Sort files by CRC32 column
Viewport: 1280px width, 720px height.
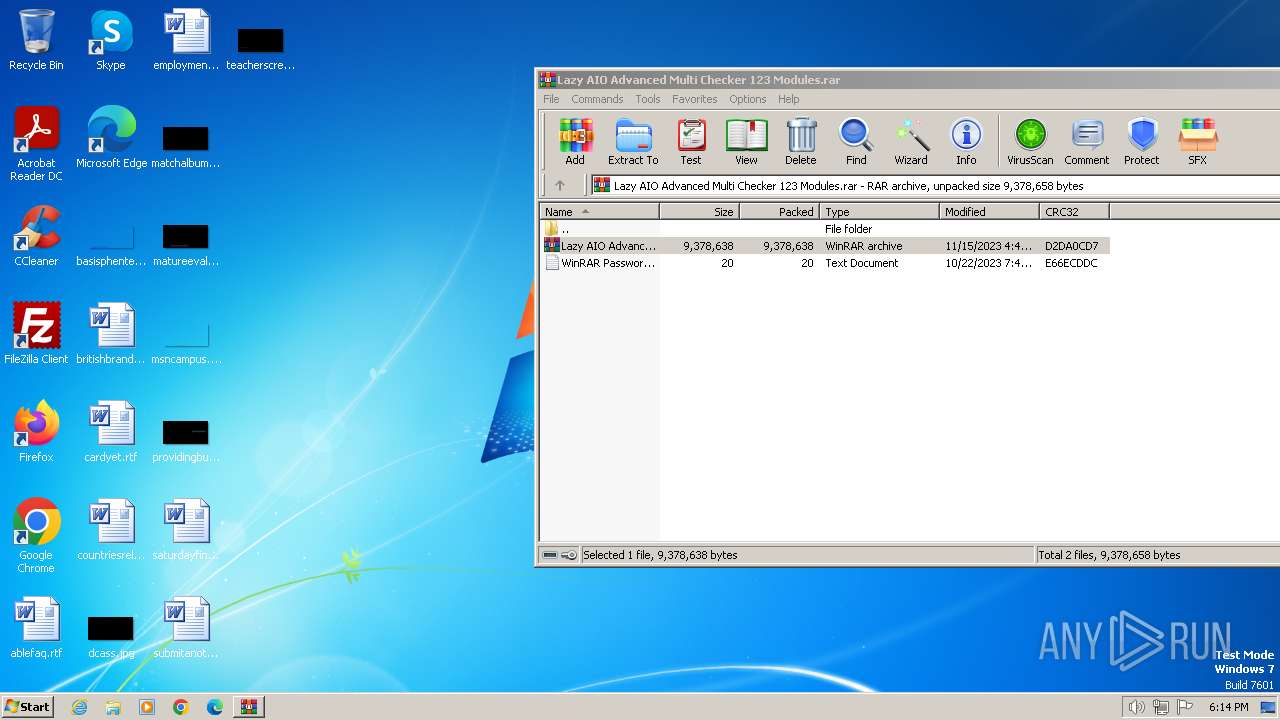[x=1074, y=211]
